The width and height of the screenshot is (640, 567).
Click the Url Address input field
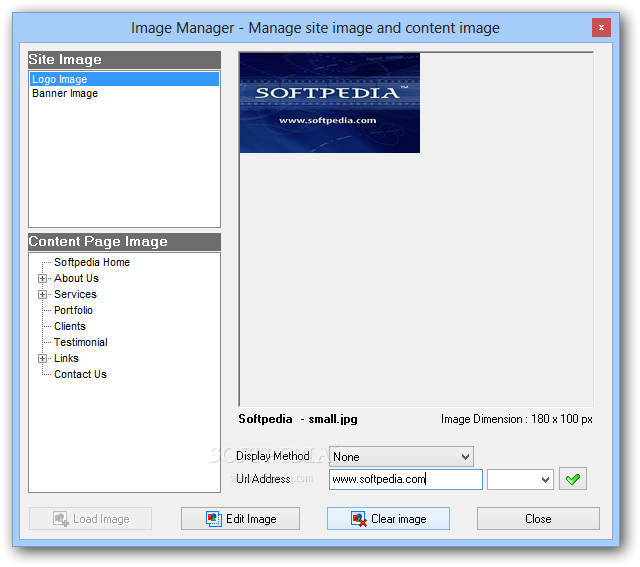pyautogui.click(x=406, y=479)
